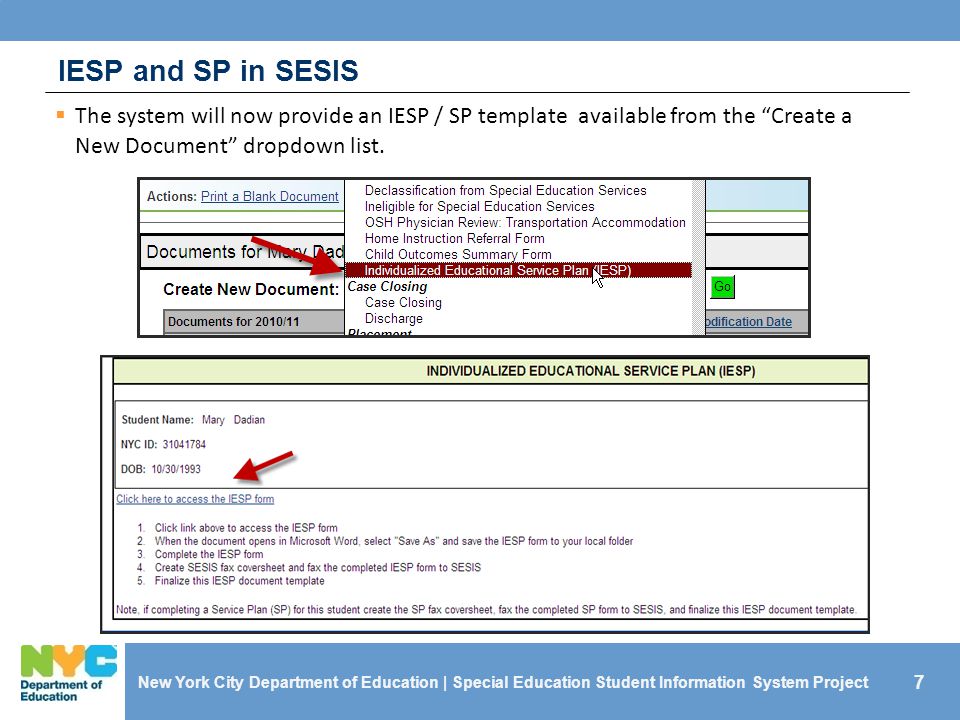Click the bold italic Case Closing group header

[388, 287]
